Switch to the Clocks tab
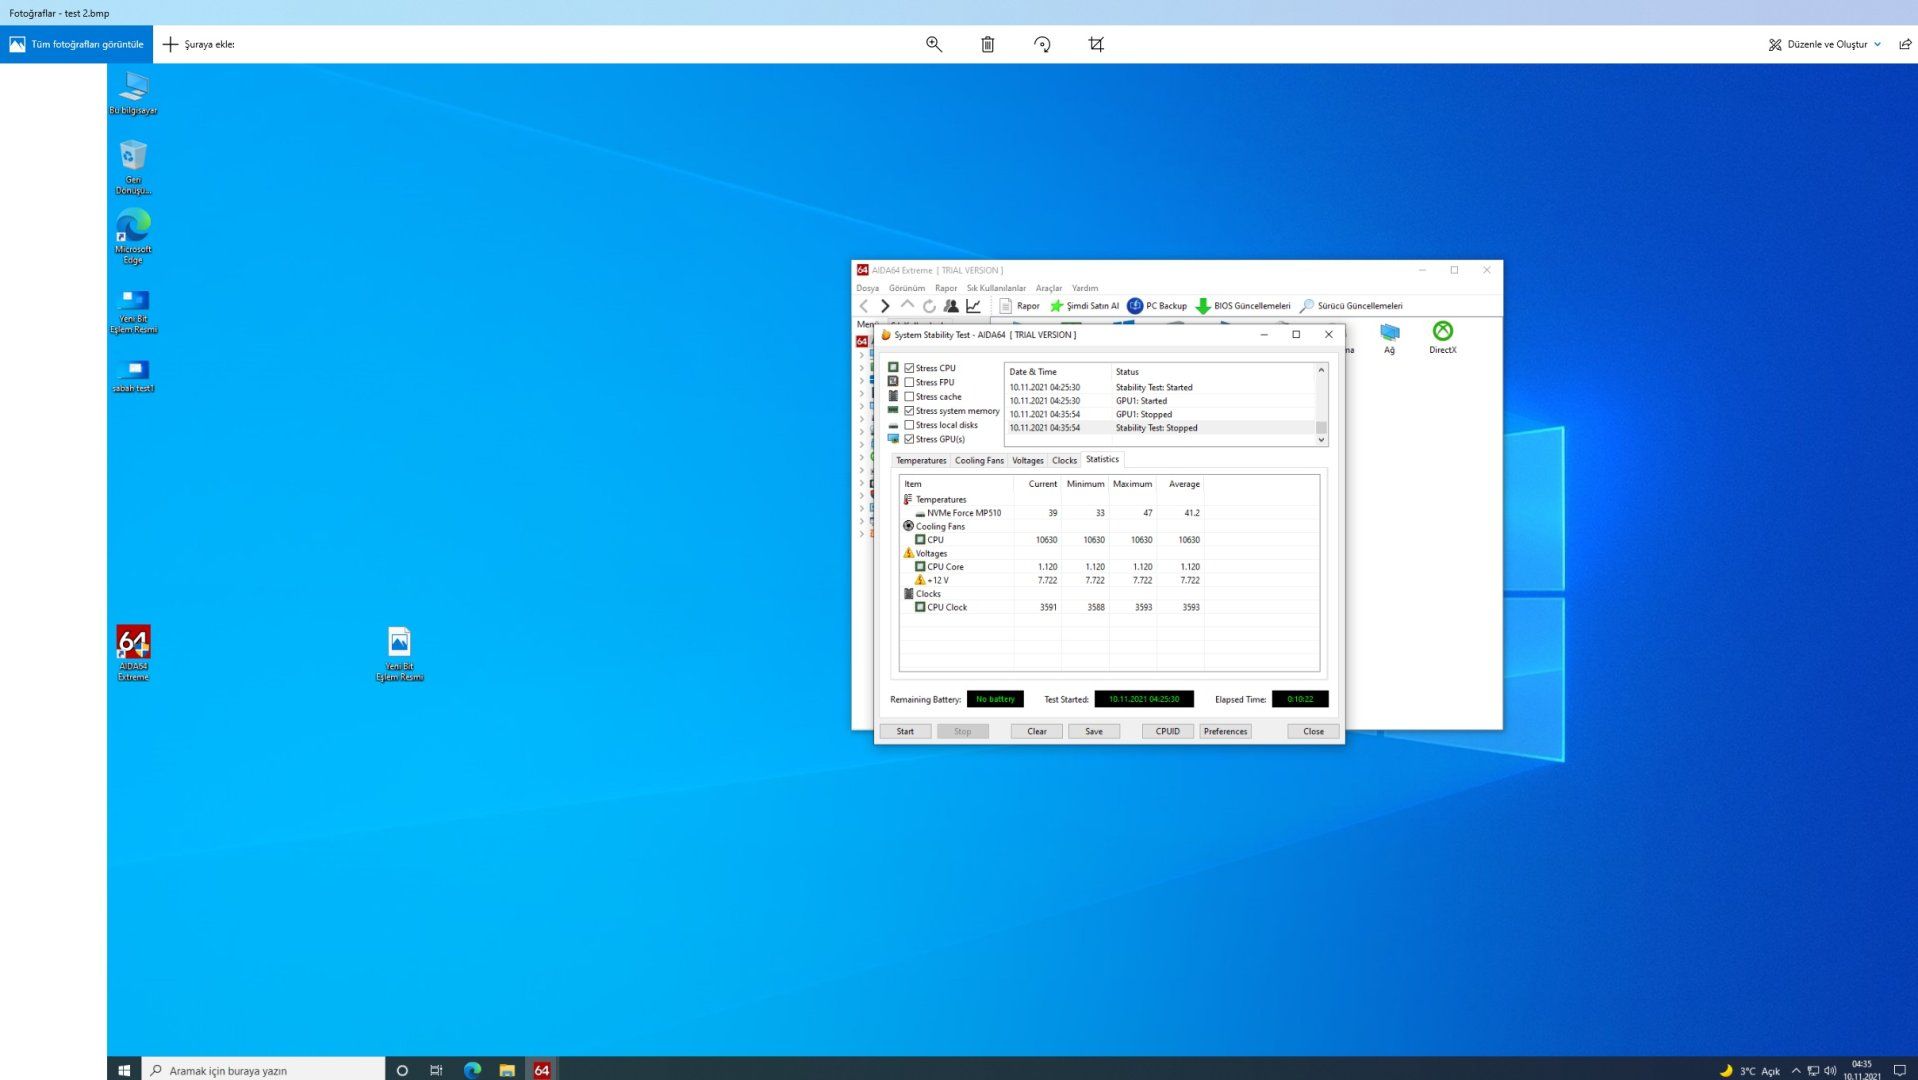The width and height of the screenshot is (1918, 1080). tap(1064, 461)
